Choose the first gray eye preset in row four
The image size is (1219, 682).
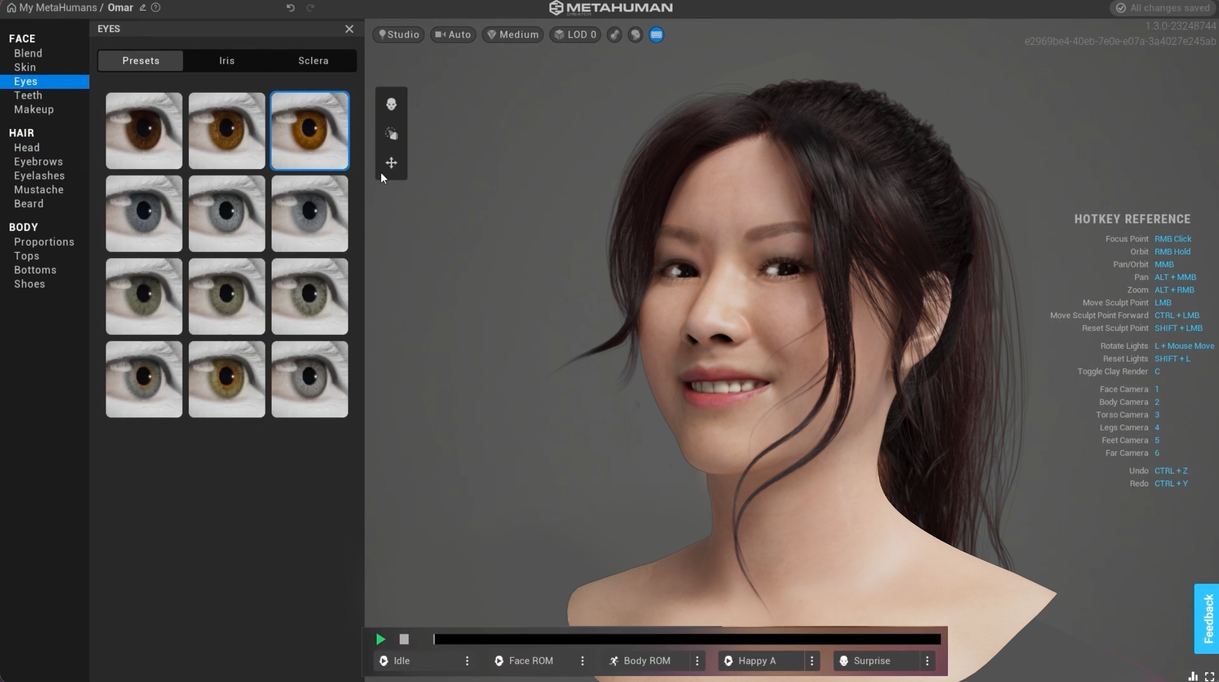[144, 380]
